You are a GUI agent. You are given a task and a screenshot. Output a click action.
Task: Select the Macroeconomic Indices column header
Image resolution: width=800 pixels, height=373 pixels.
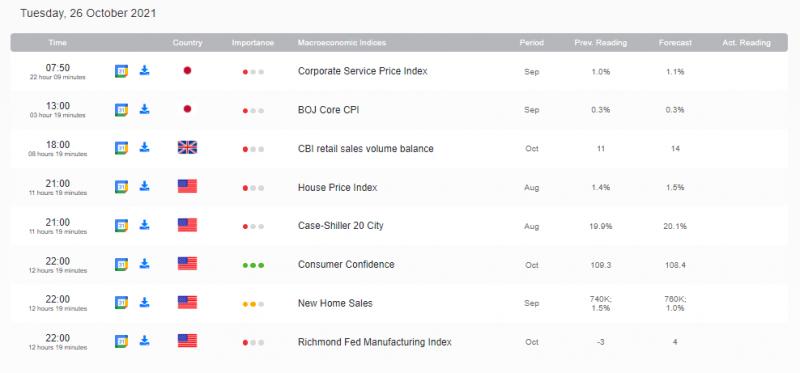[x=342, y=43]
